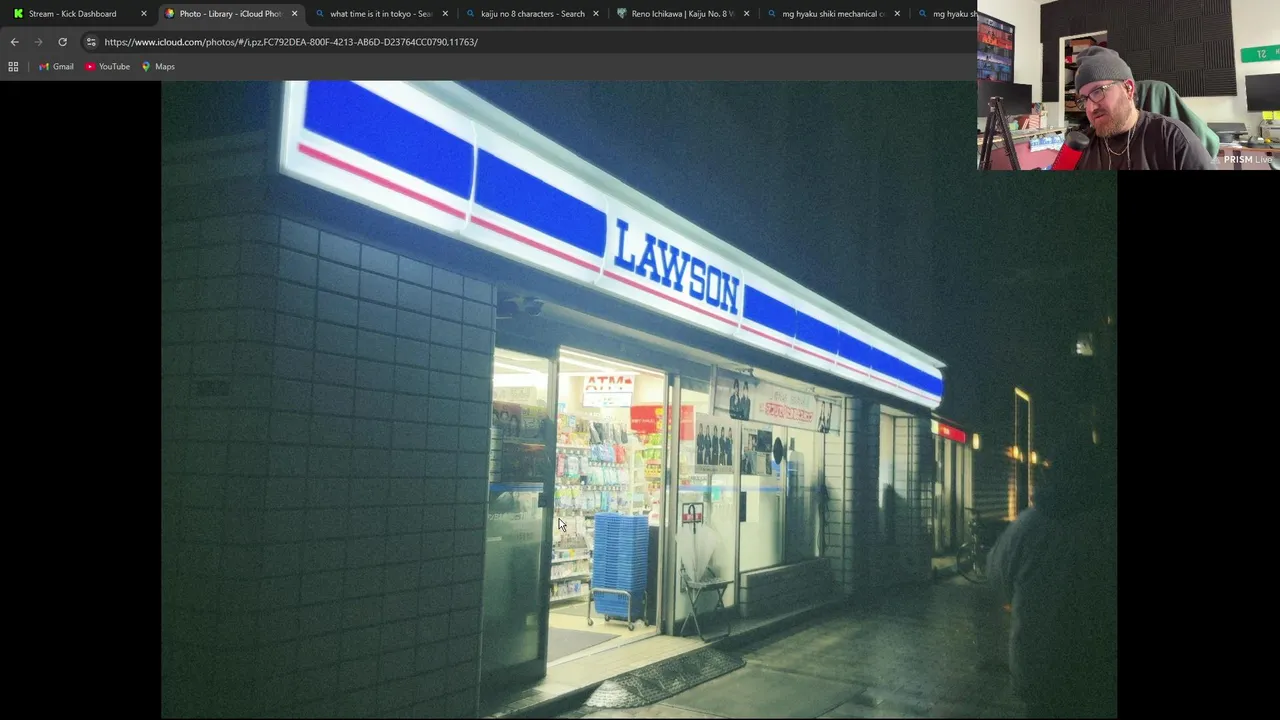Go back with the browser back arrow
Viewport: 1280px width, 720px height.
pos(14,42)
